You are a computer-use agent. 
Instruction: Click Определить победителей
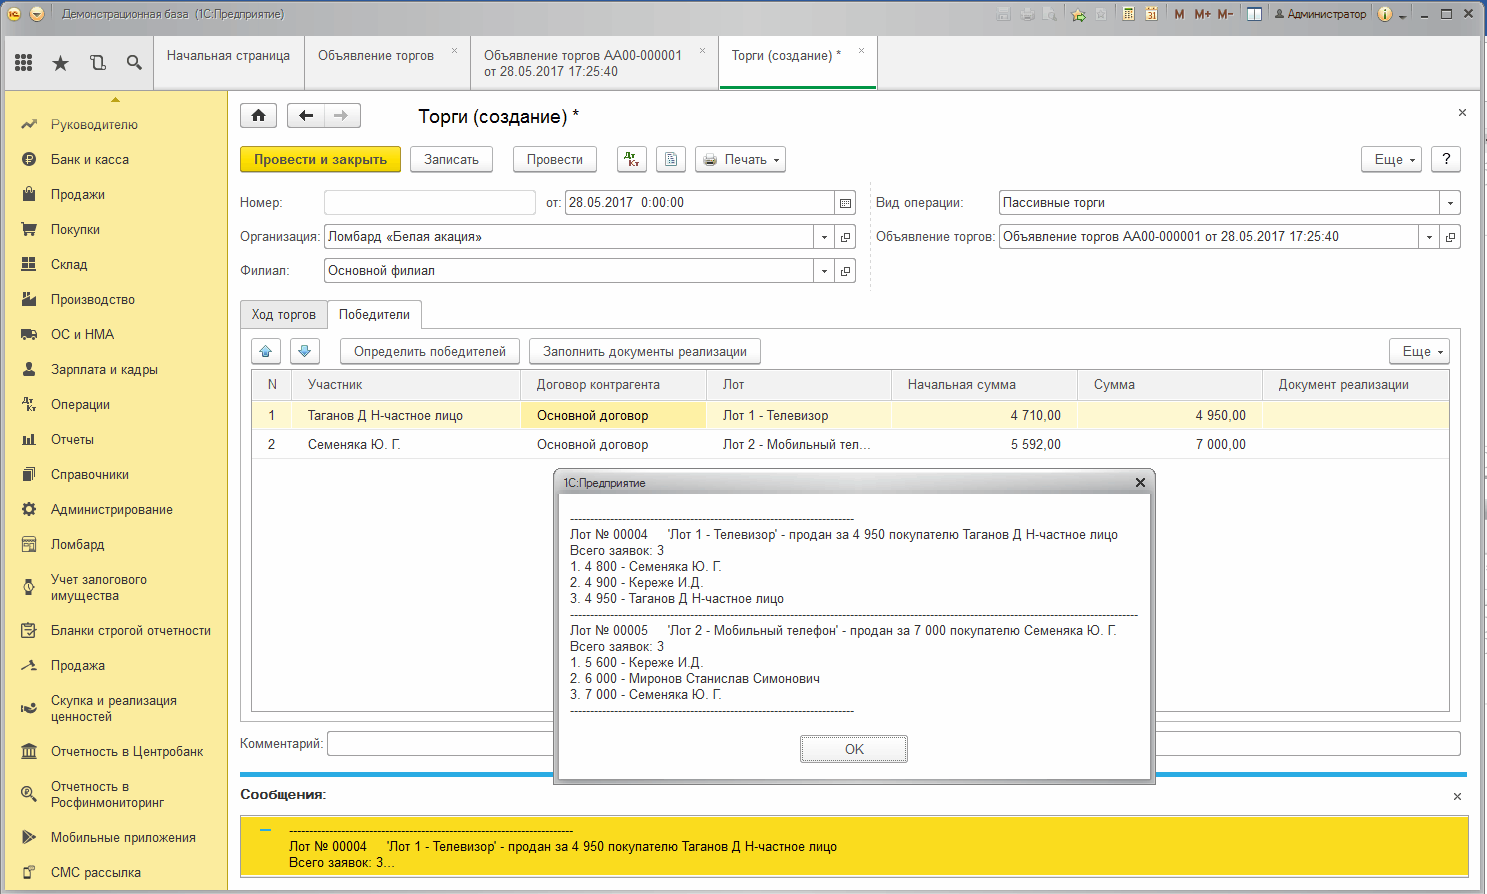click(x=430, y=351)
